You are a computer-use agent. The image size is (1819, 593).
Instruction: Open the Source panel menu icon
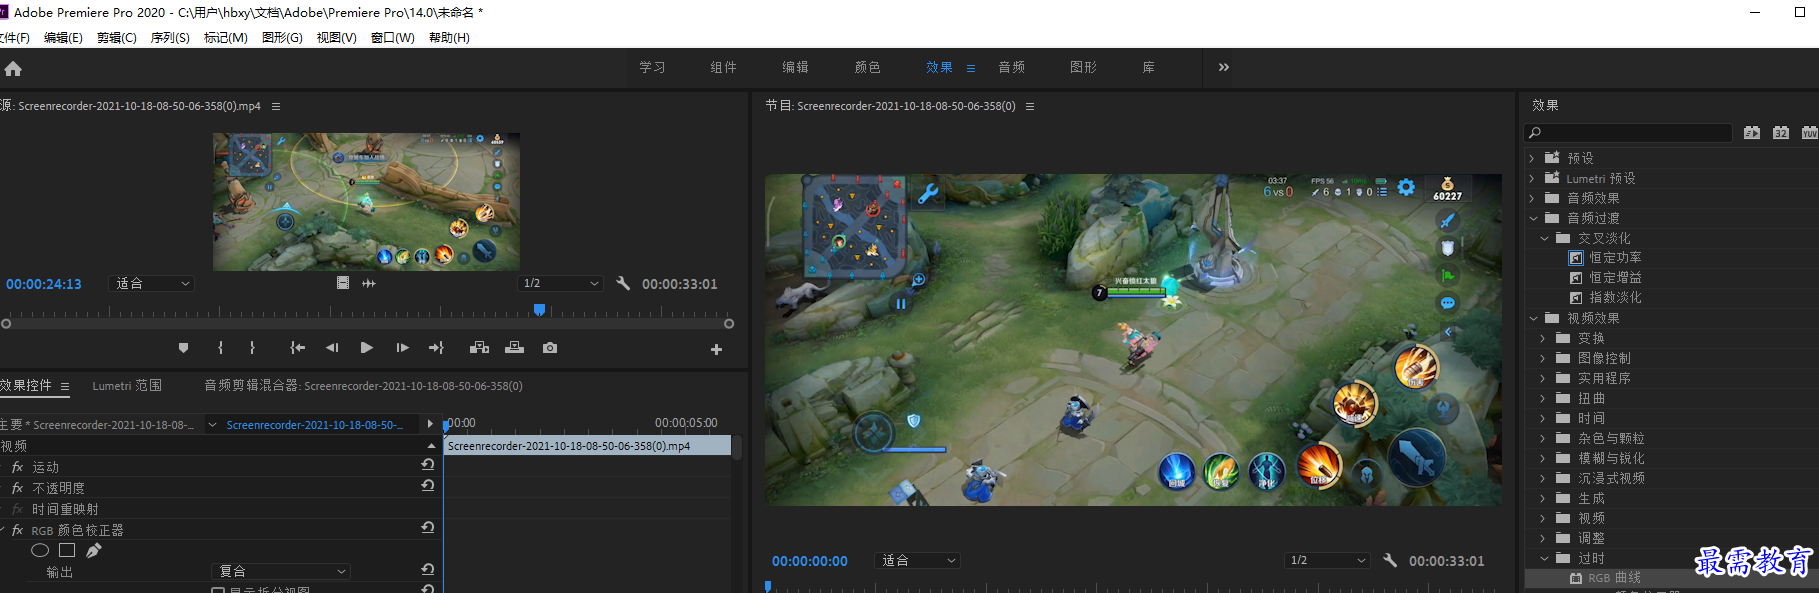tap(276, 106)
